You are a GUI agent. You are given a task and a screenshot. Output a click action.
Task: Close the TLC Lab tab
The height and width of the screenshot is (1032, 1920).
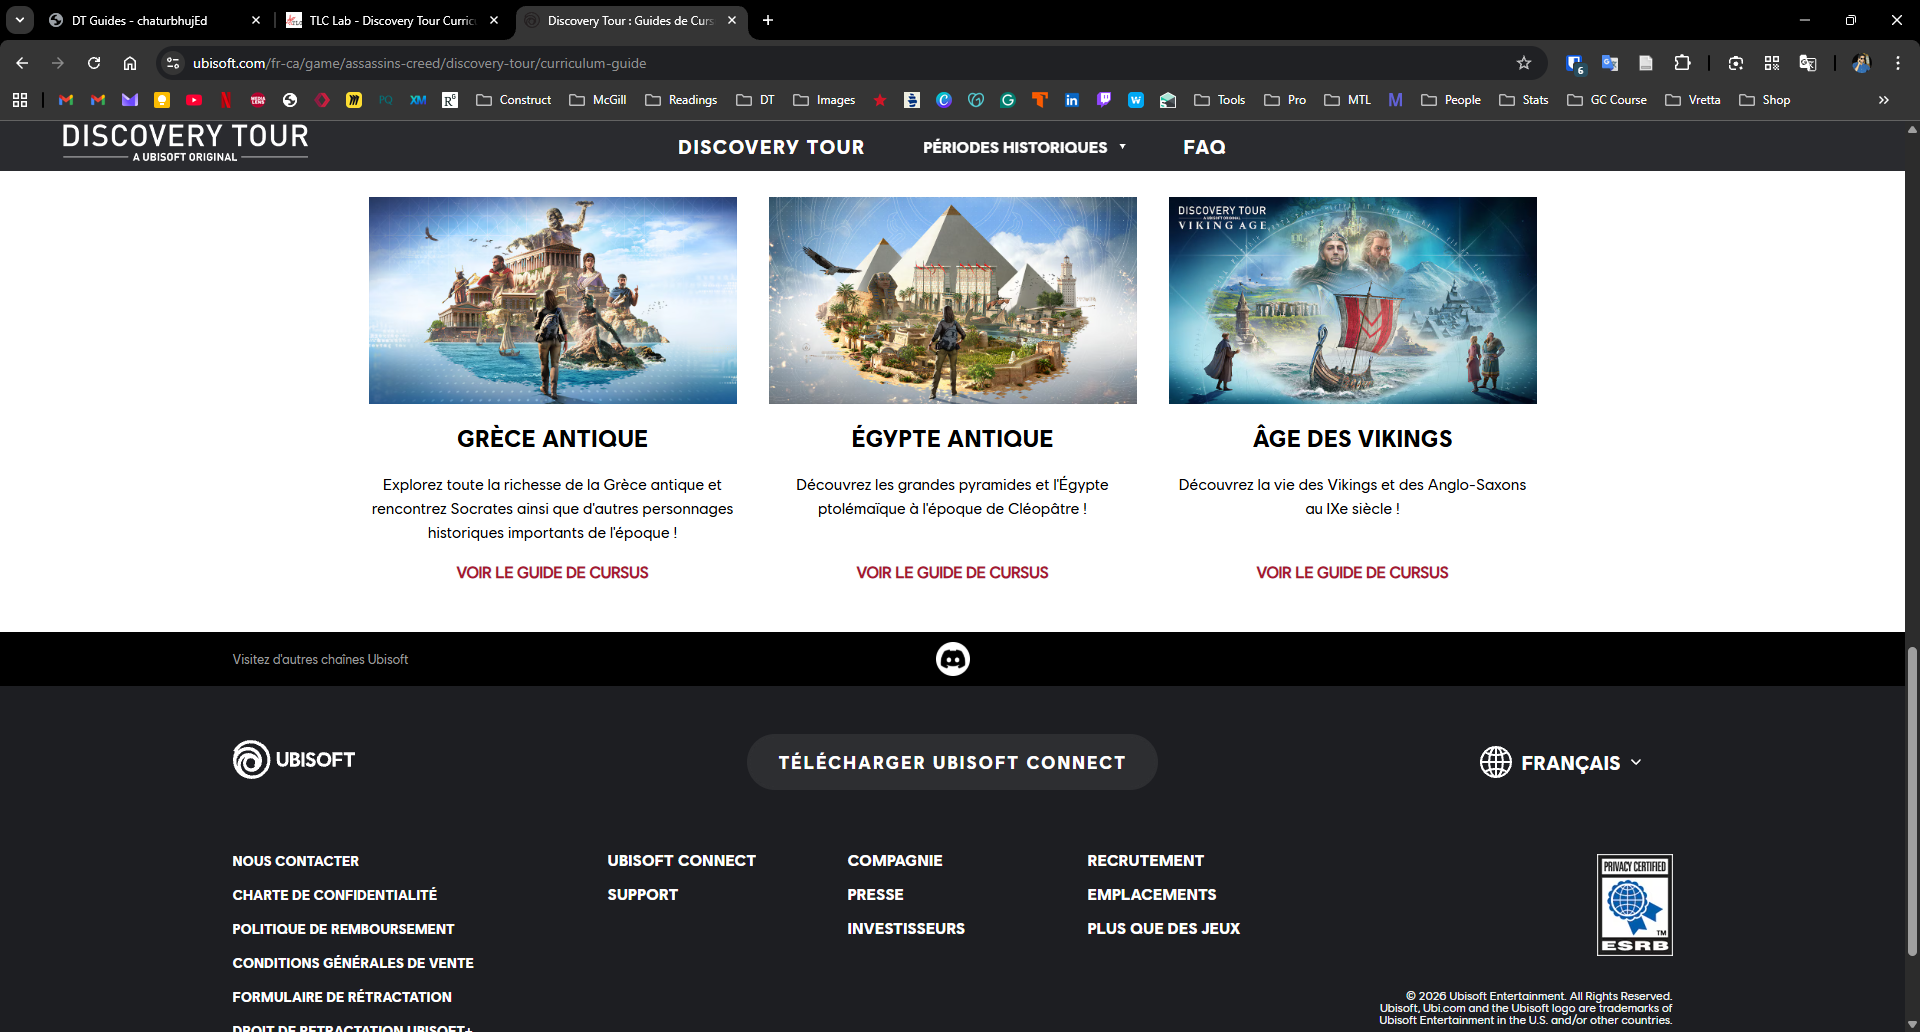click(x=494, y=20)
